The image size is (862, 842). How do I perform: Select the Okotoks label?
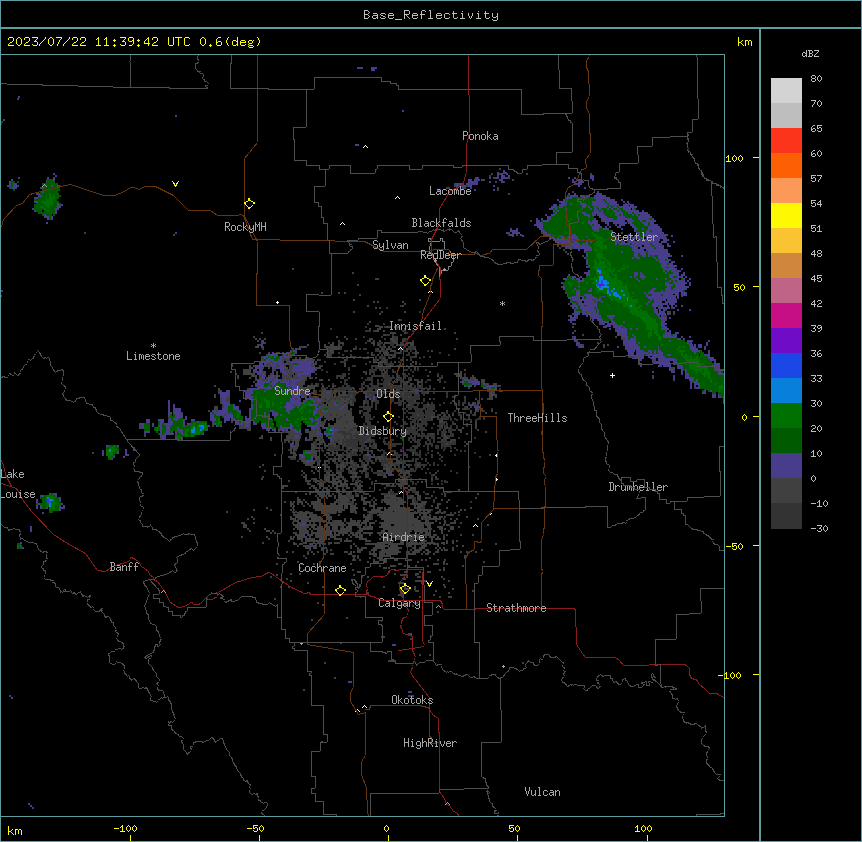(412, 700)
